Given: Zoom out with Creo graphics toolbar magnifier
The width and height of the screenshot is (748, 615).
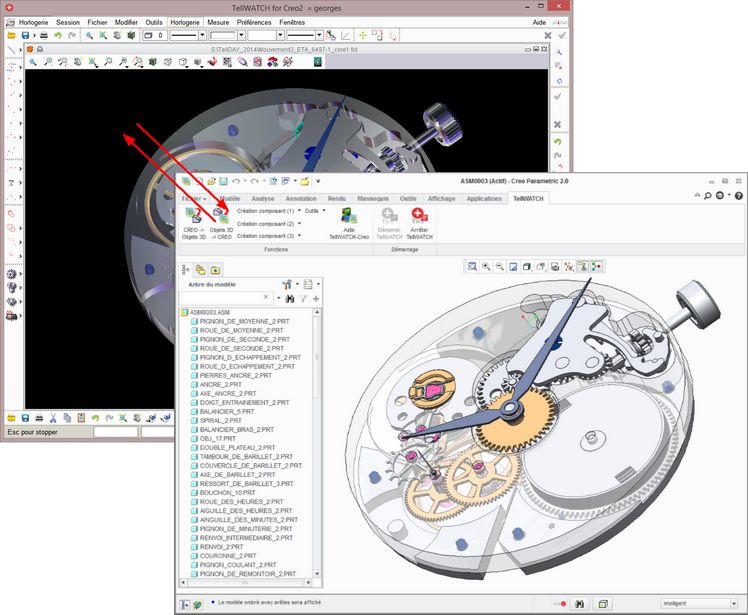Looking at the screenshot, I should pyautogui.click(x=500, y=267).
